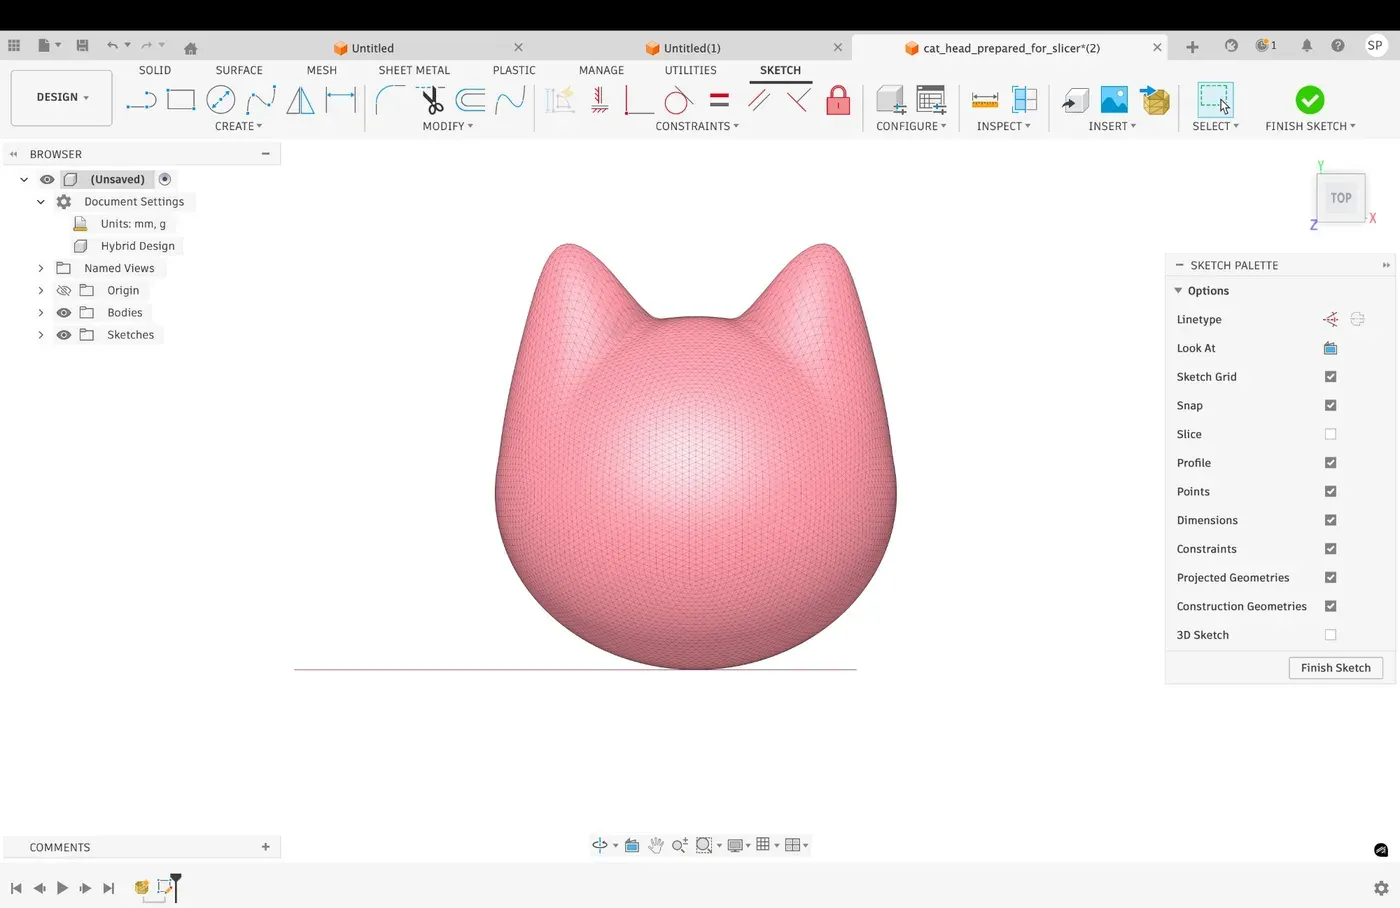Apply Horizontal/Vertical constraint icon
The height and width of the screenshot is (908, 1400).
600,100
